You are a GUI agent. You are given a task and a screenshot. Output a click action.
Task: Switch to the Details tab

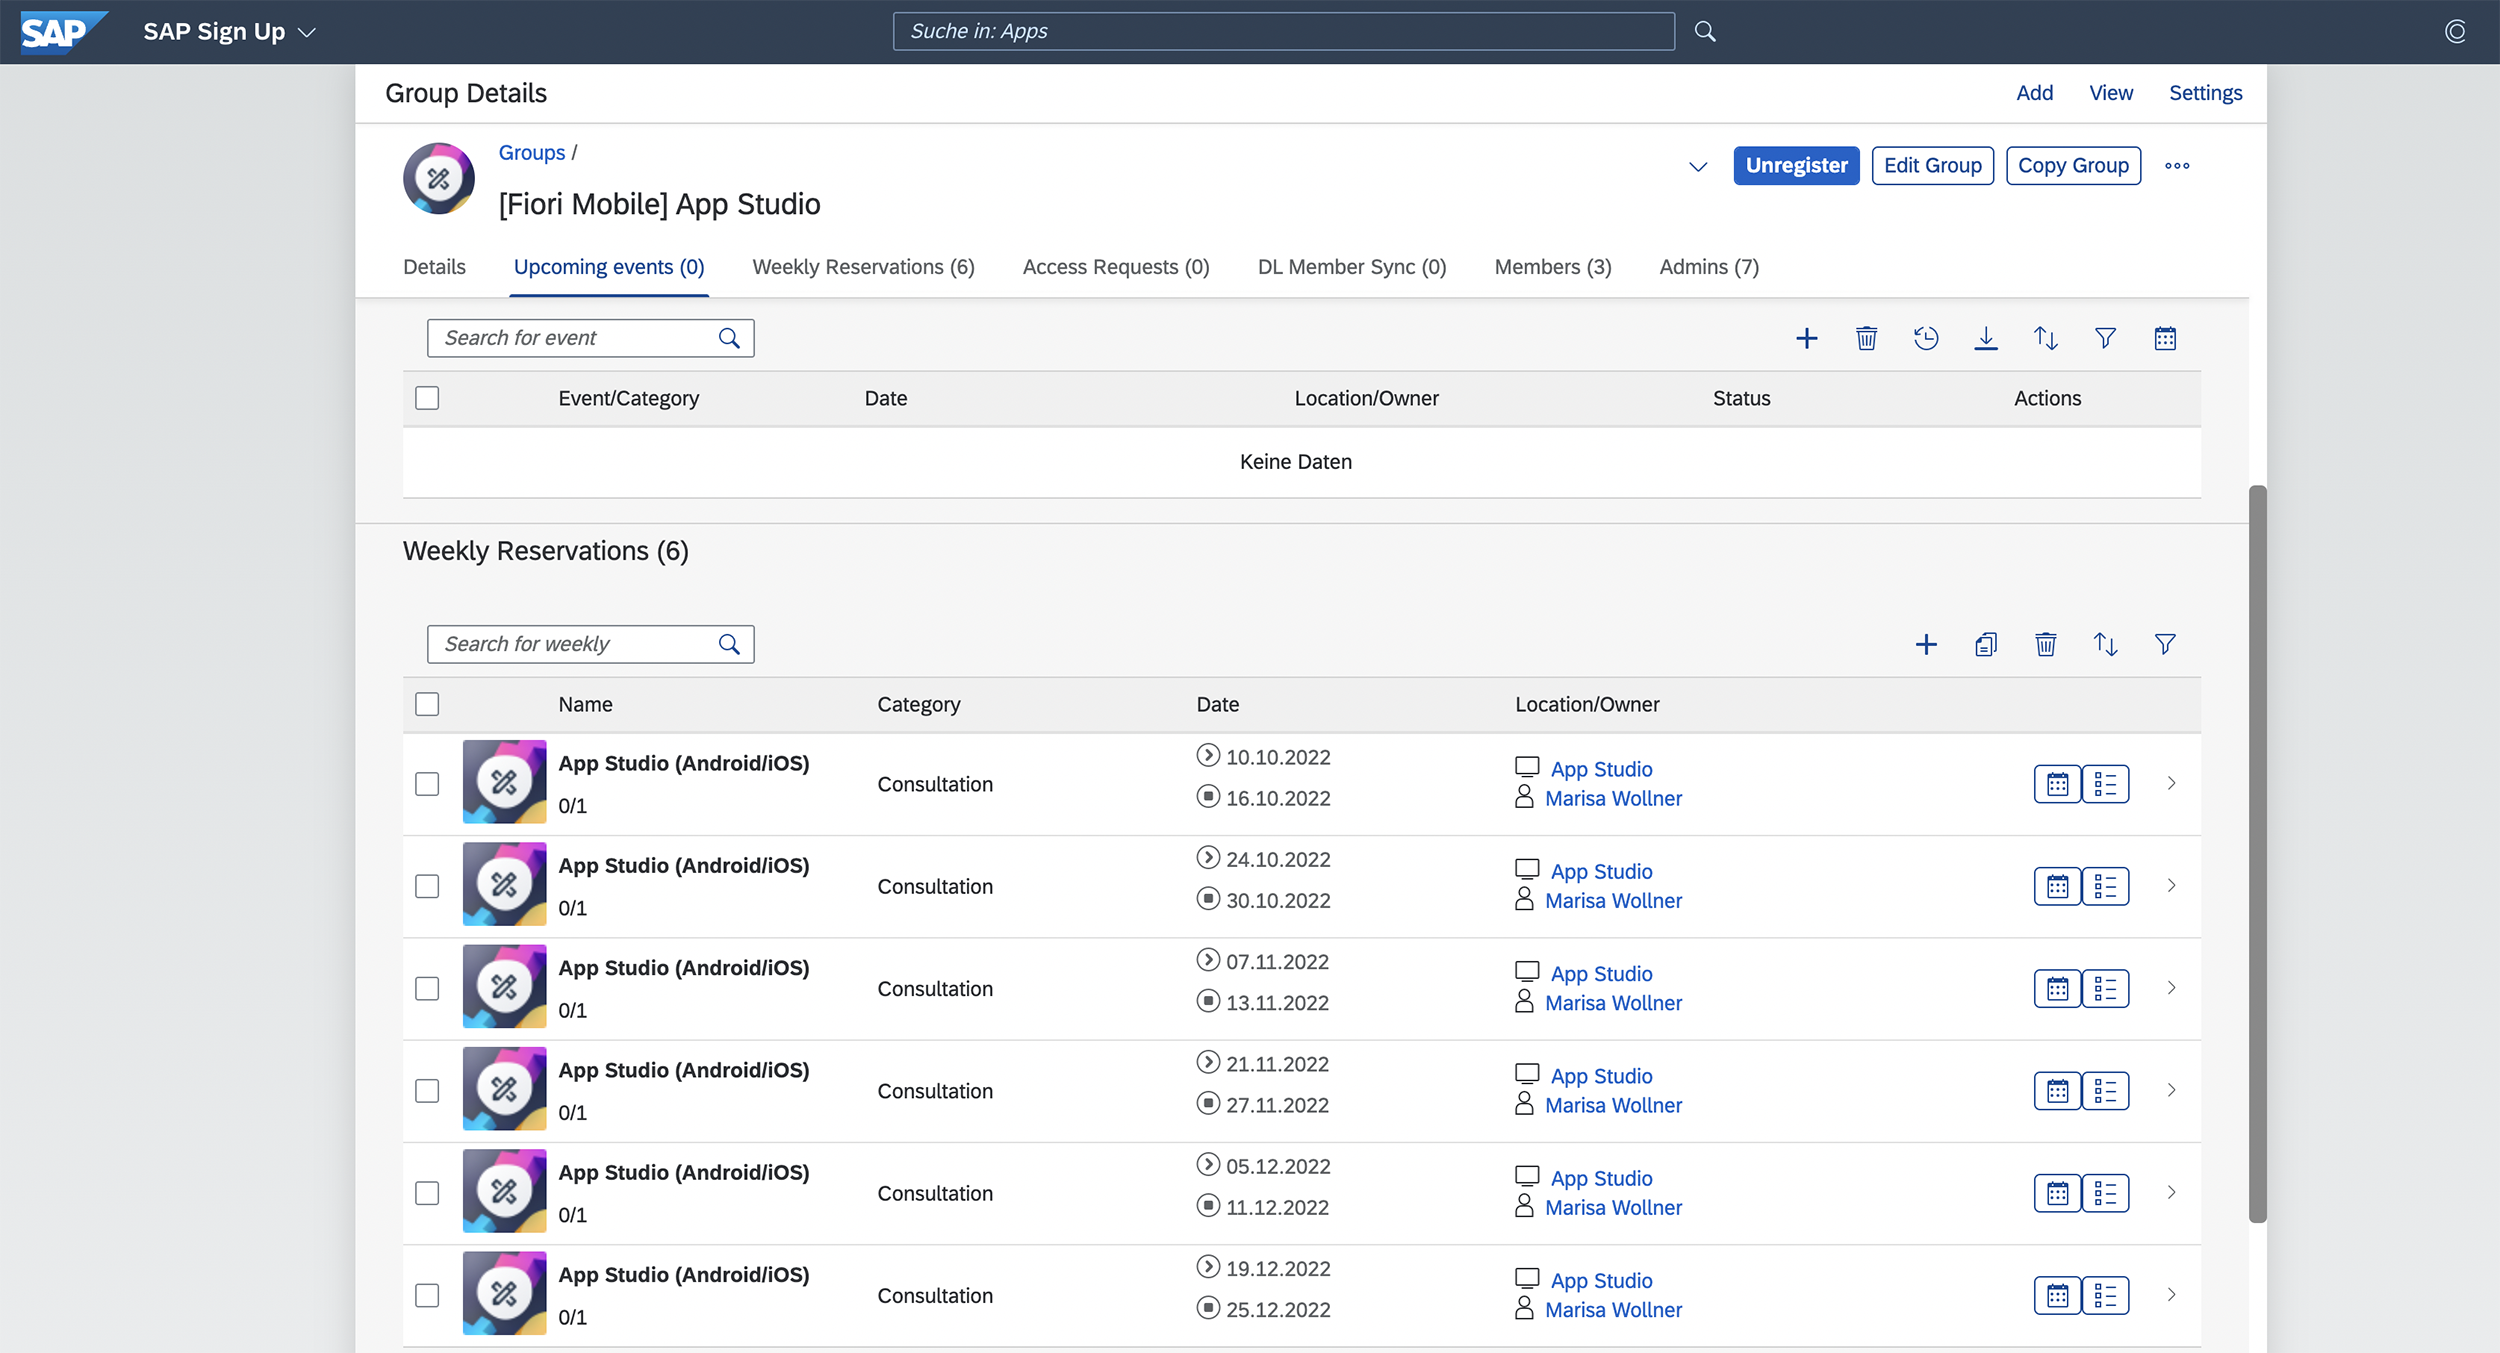point(434,267)
